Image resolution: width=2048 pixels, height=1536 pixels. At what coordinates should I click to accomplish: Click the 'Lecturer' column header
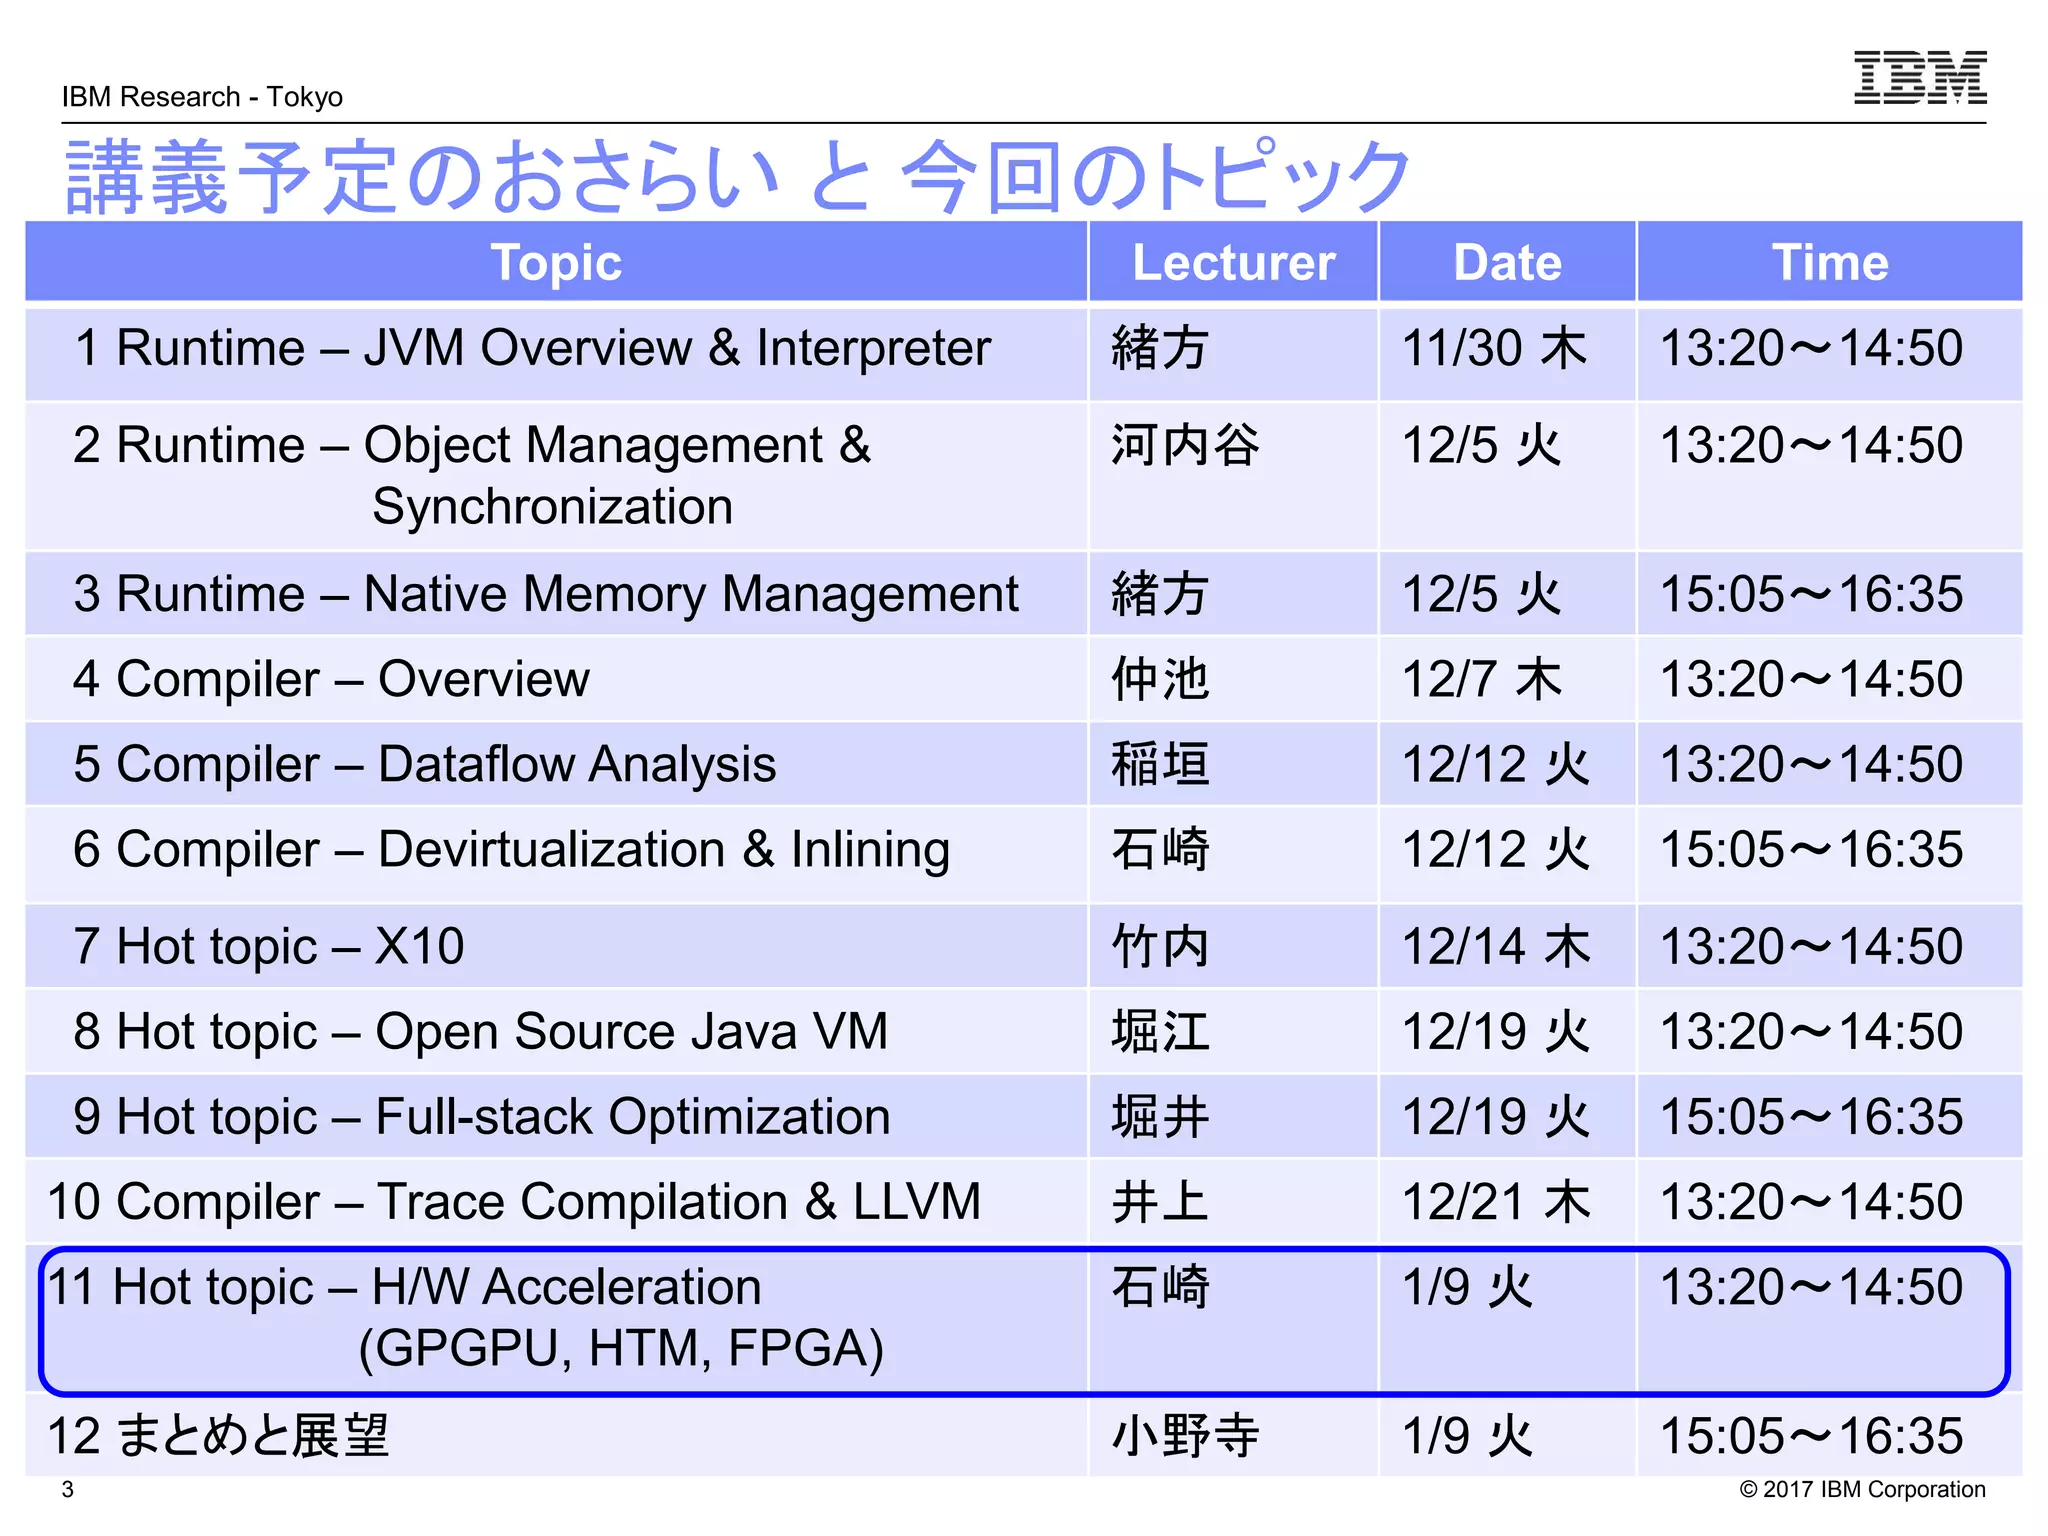tap(1233, 262)
